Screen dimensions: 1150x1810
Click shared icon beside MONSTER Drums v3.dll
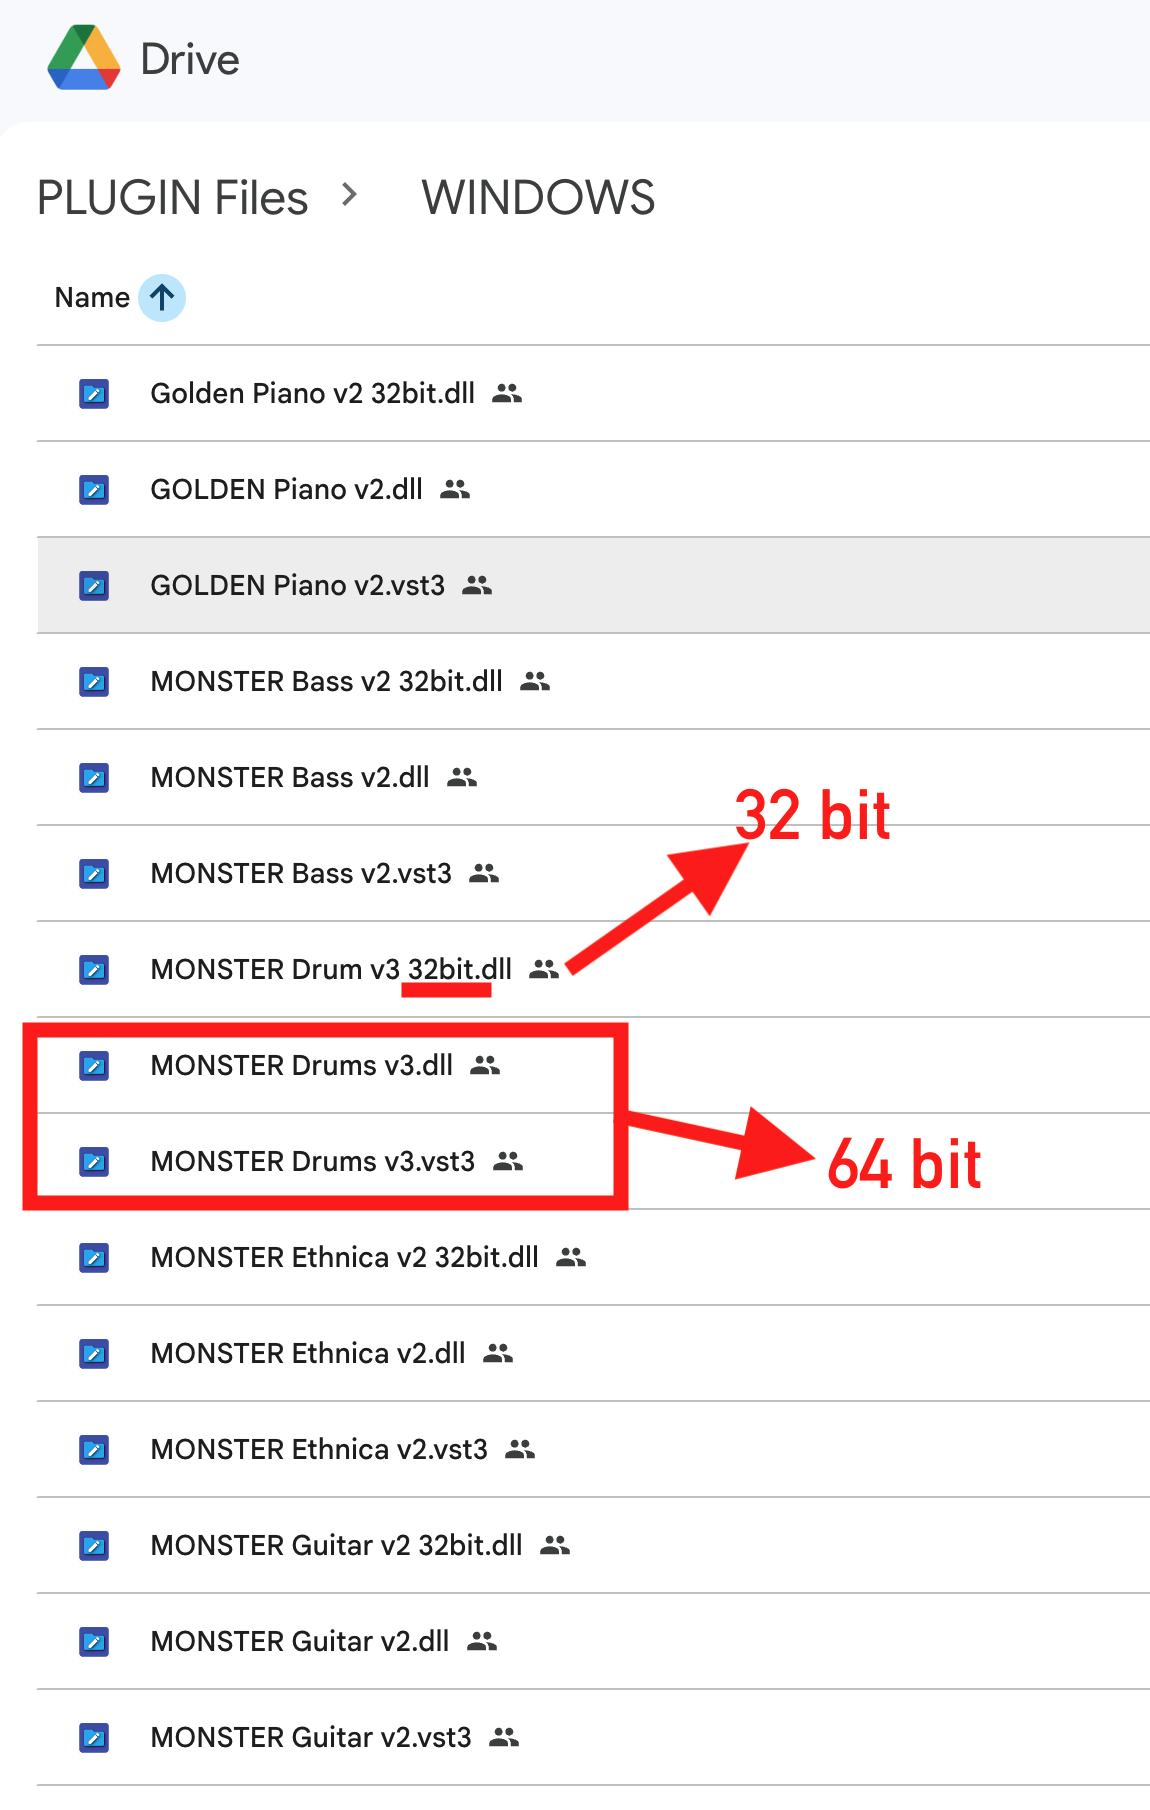[x=485, y=1065]
